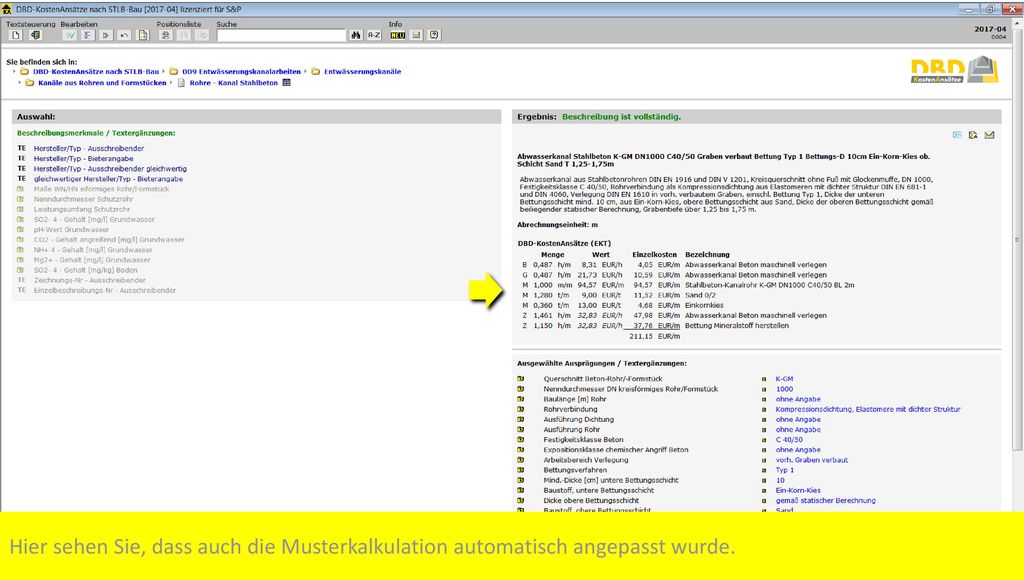
Task: Click the A-Z index button
Action: (374, 35)
